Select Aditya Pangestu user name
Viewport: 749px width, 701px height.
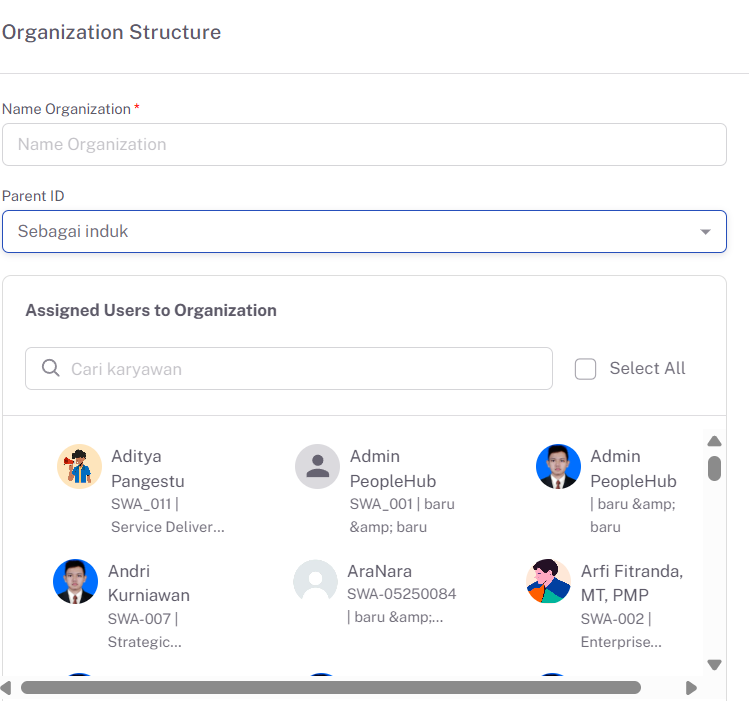coord(148,468)
